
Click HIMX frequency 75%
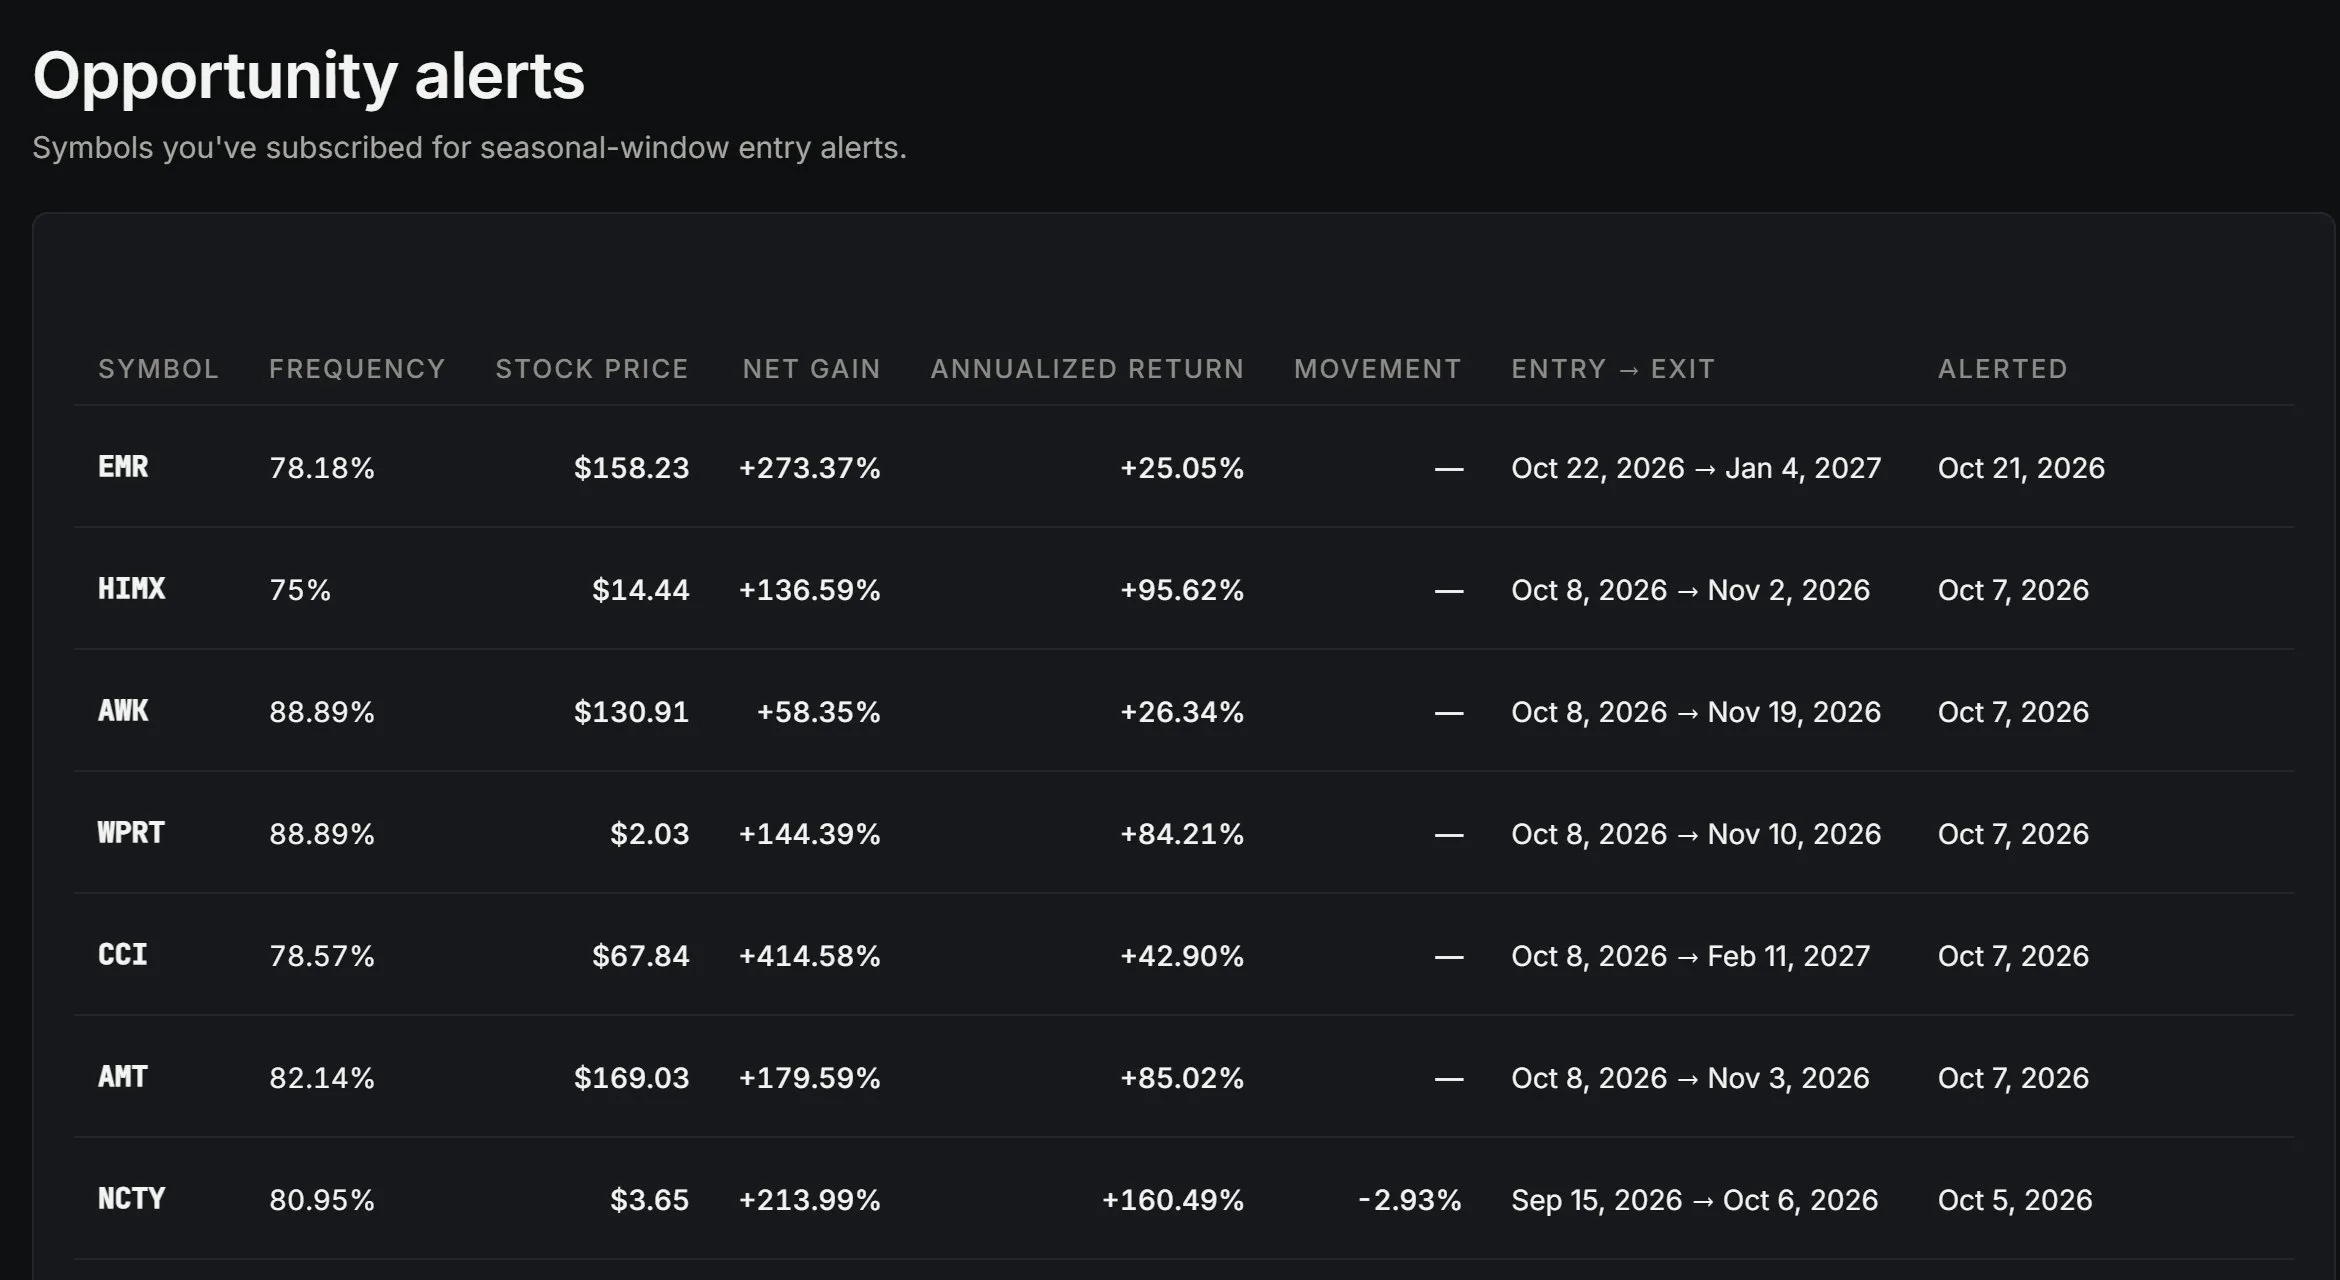pos(300,590)
